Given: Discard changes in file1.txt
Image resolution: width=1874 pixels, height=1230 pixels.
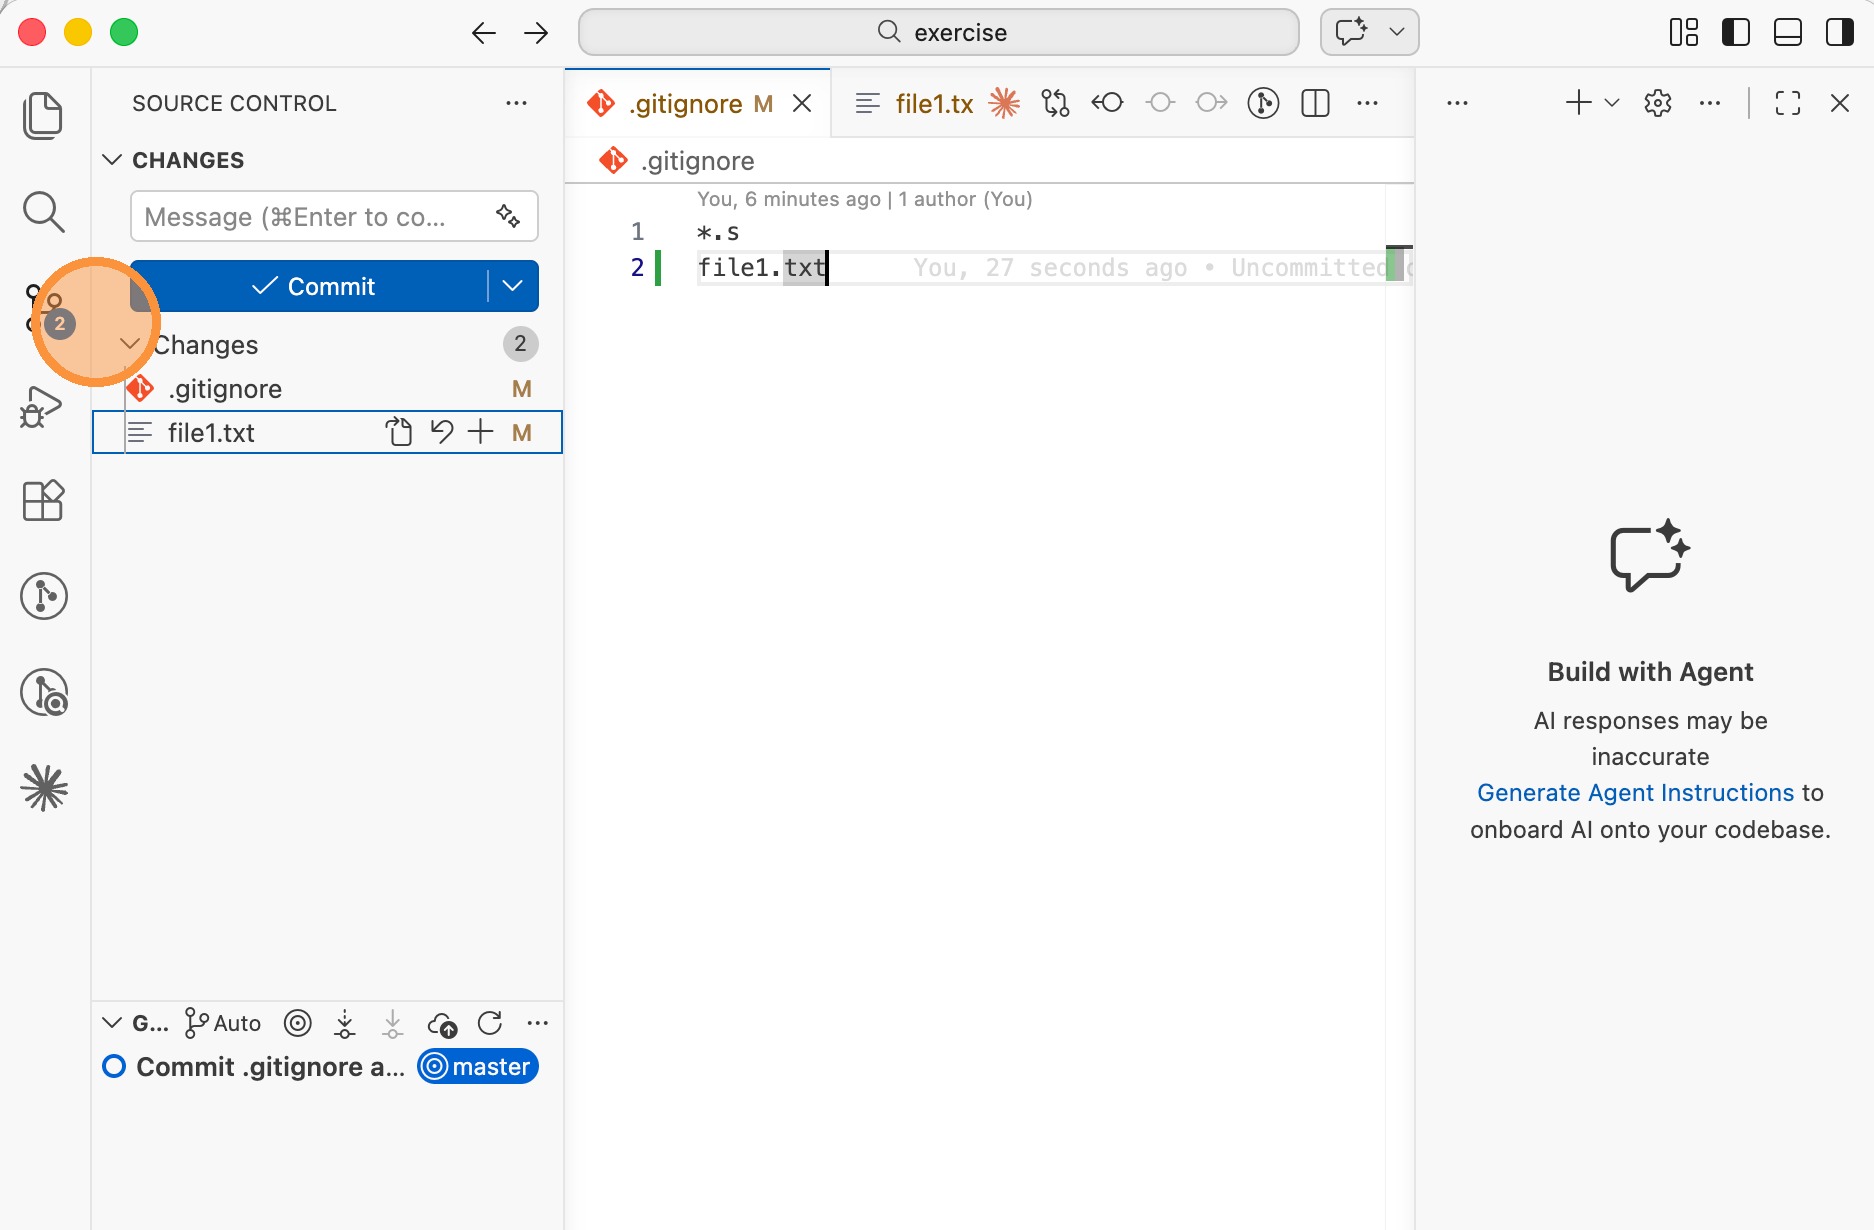Looking at the screenshot, I should point(441,432).
